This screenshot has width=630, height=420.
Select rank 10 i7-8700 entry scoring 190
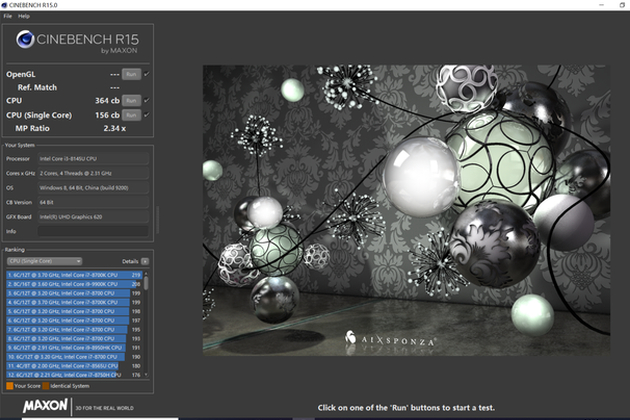click(74, 357)
